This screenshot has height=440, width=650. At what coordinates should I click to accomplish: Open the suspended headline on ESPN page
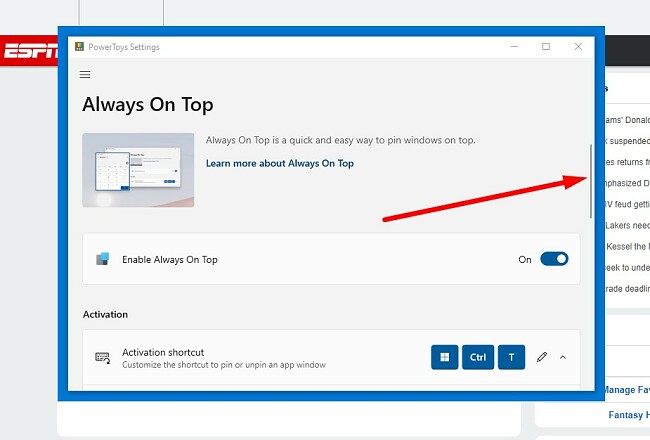point(627,141)
